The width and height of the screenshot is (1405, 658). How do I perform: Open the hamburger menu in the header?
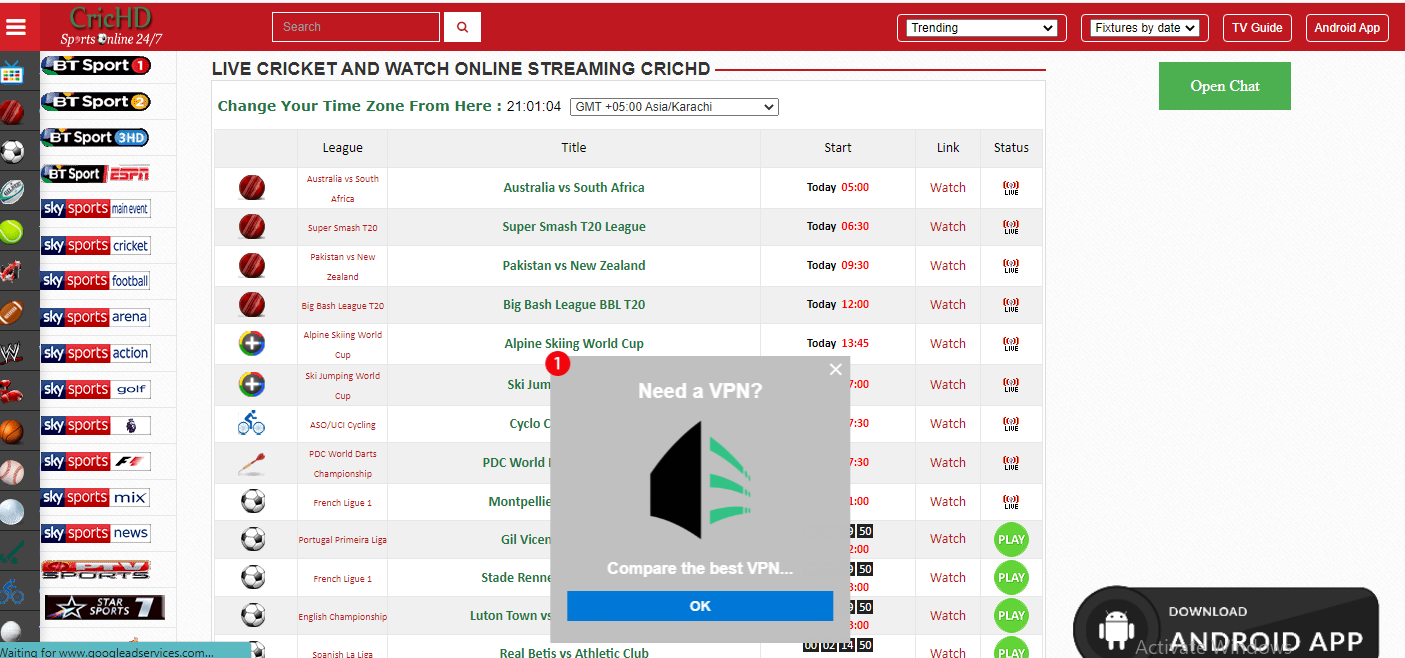pyautogui.click(x=16, y=26)
